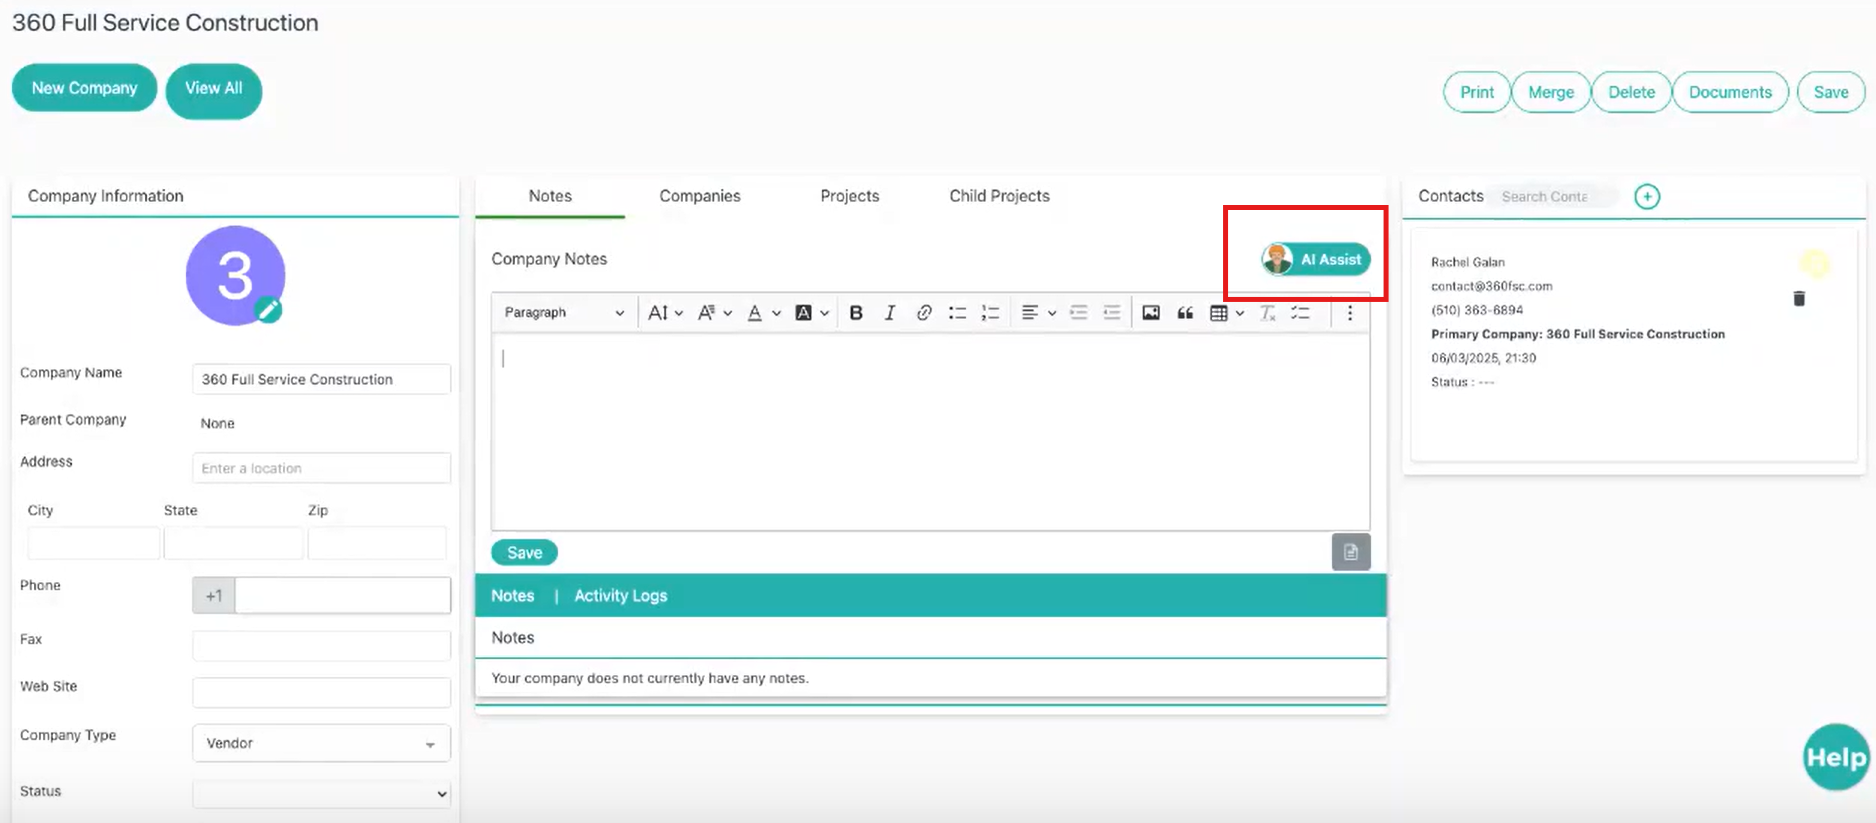
Task: Insert a numbered list
Action: point(990,313)
